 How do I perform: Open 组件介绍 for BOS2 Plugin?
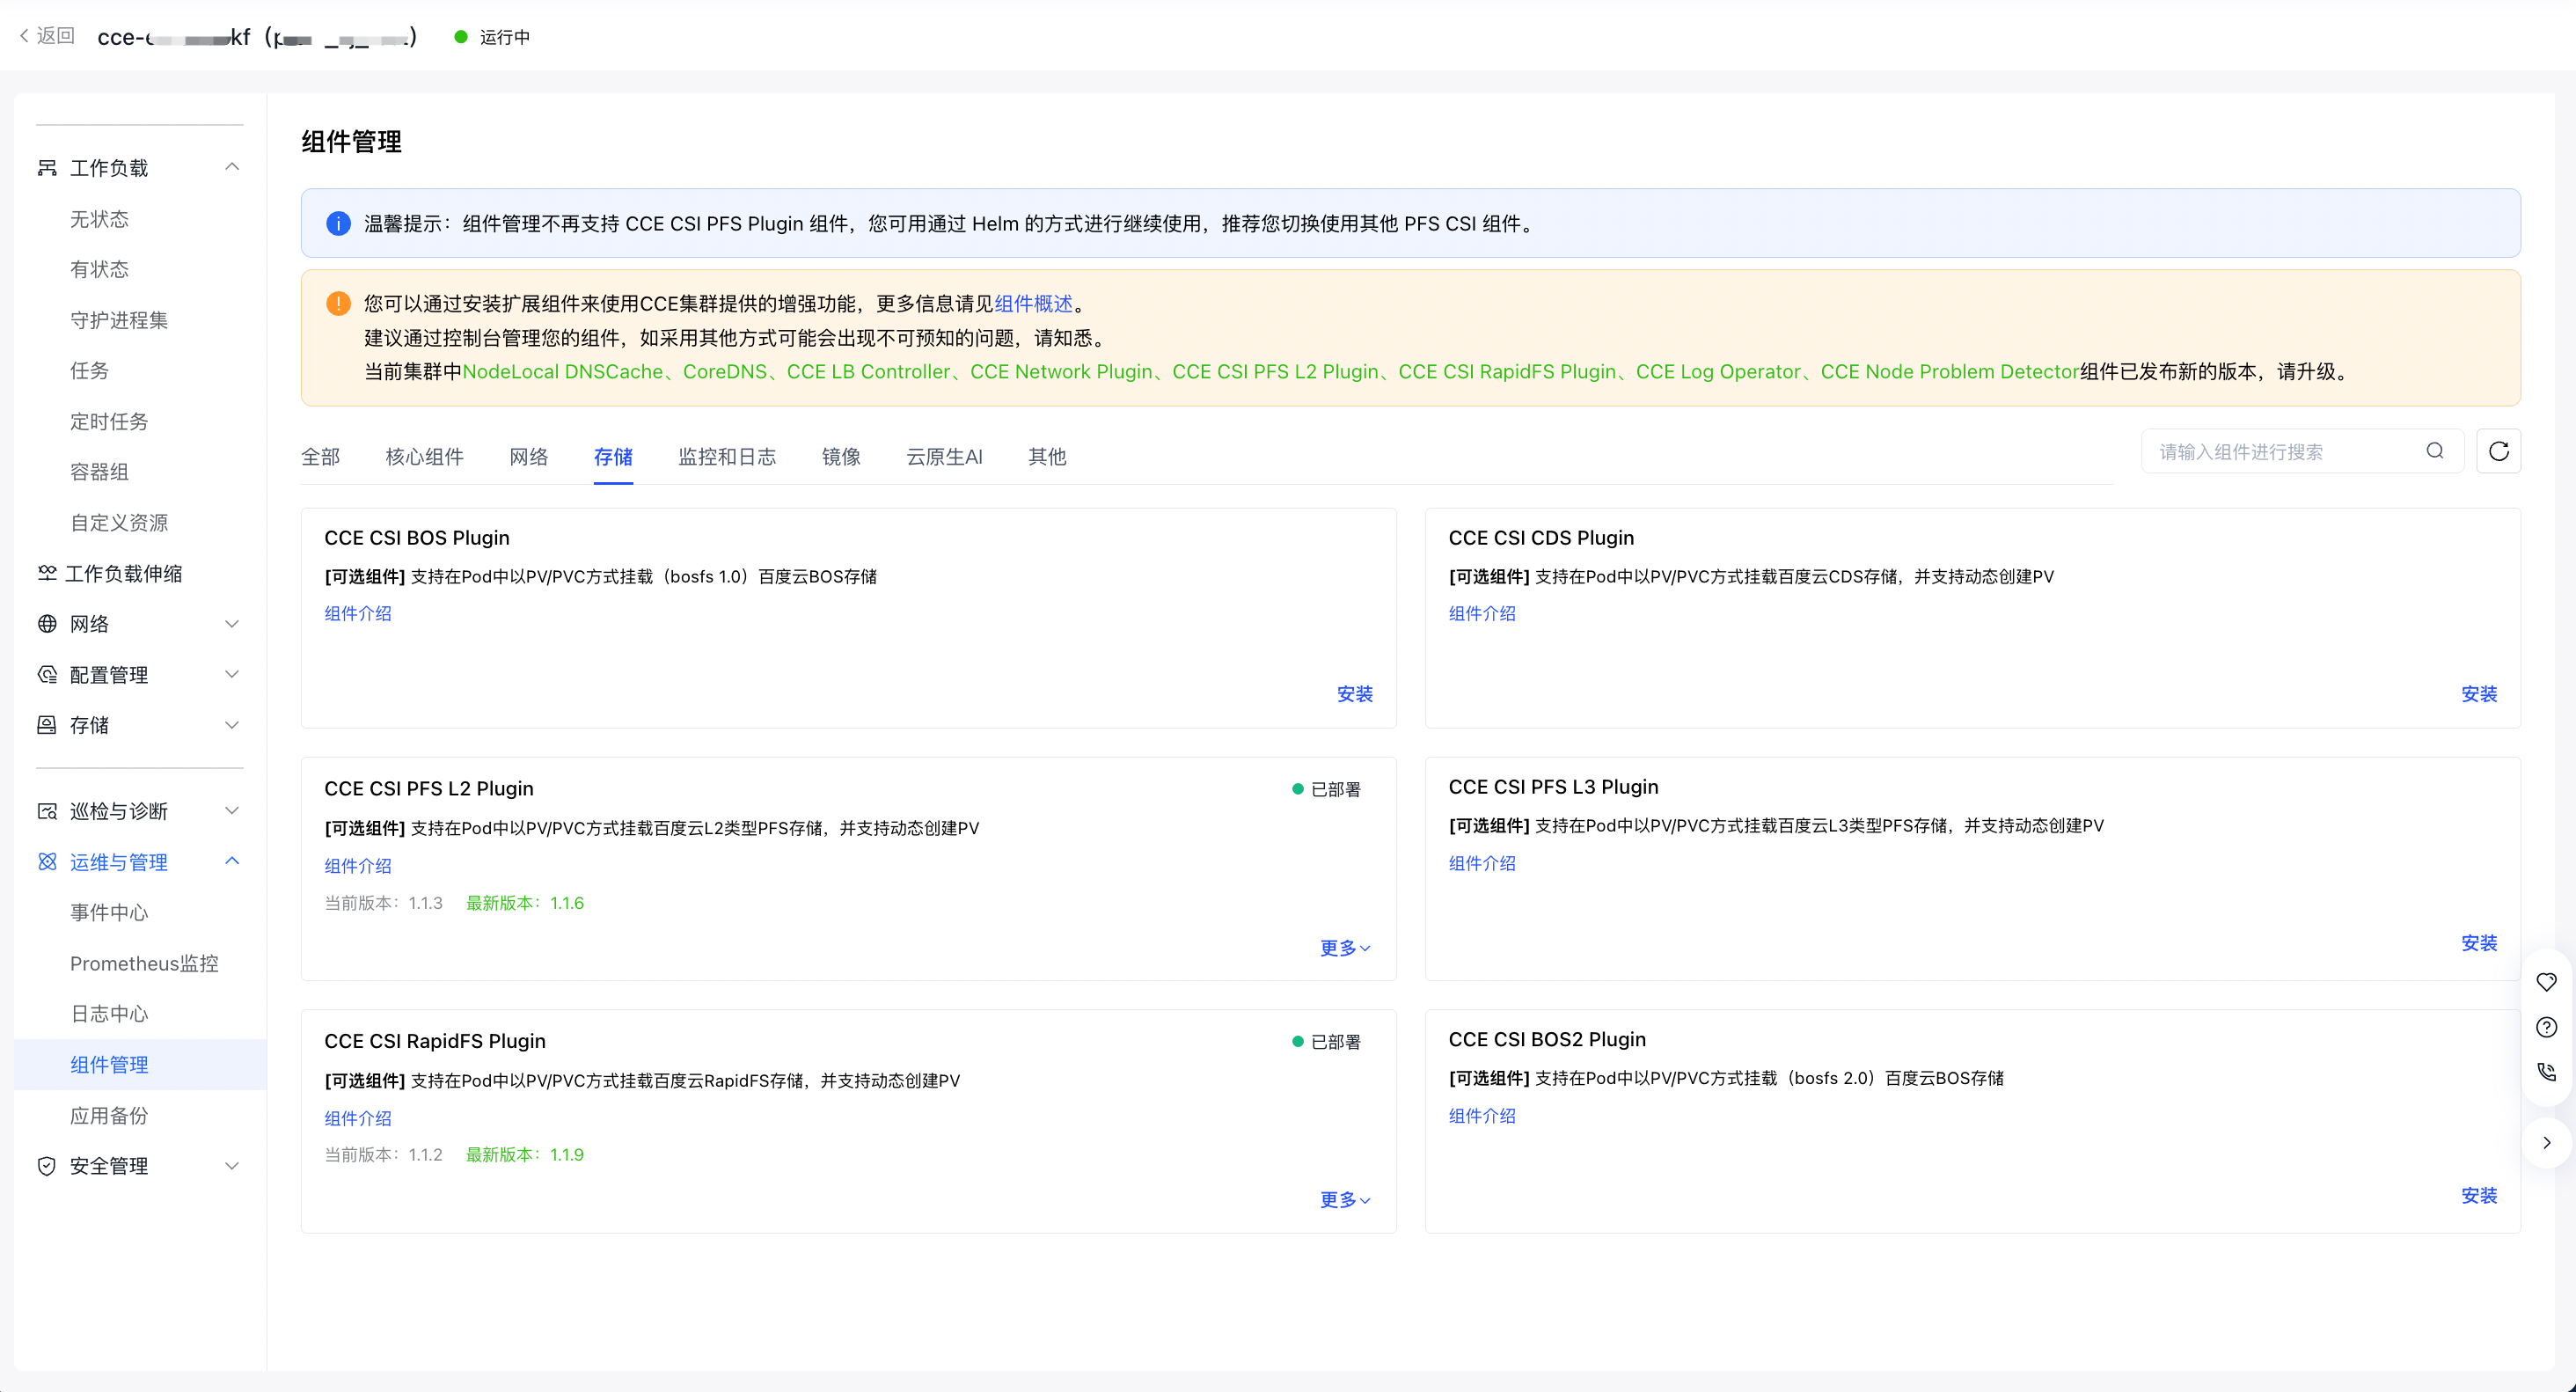[x=1482, y=1116]
